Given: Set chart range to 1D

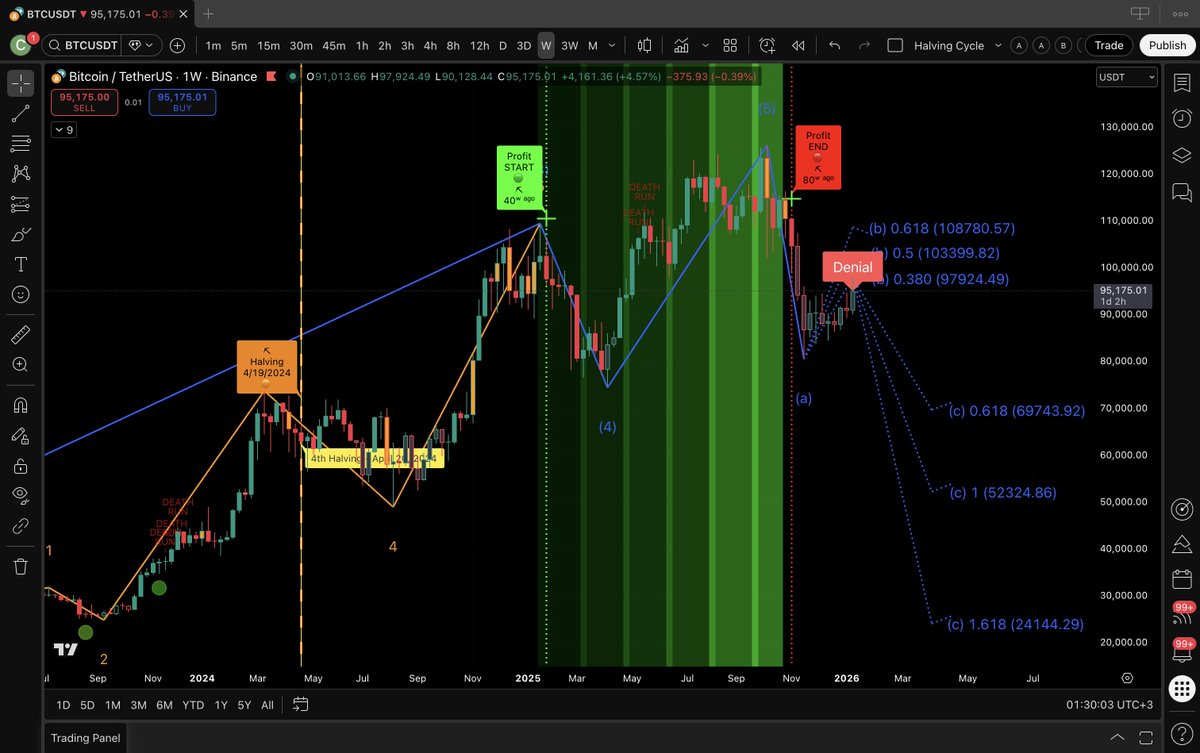Looking at the screenshot, I should point(63,705).
